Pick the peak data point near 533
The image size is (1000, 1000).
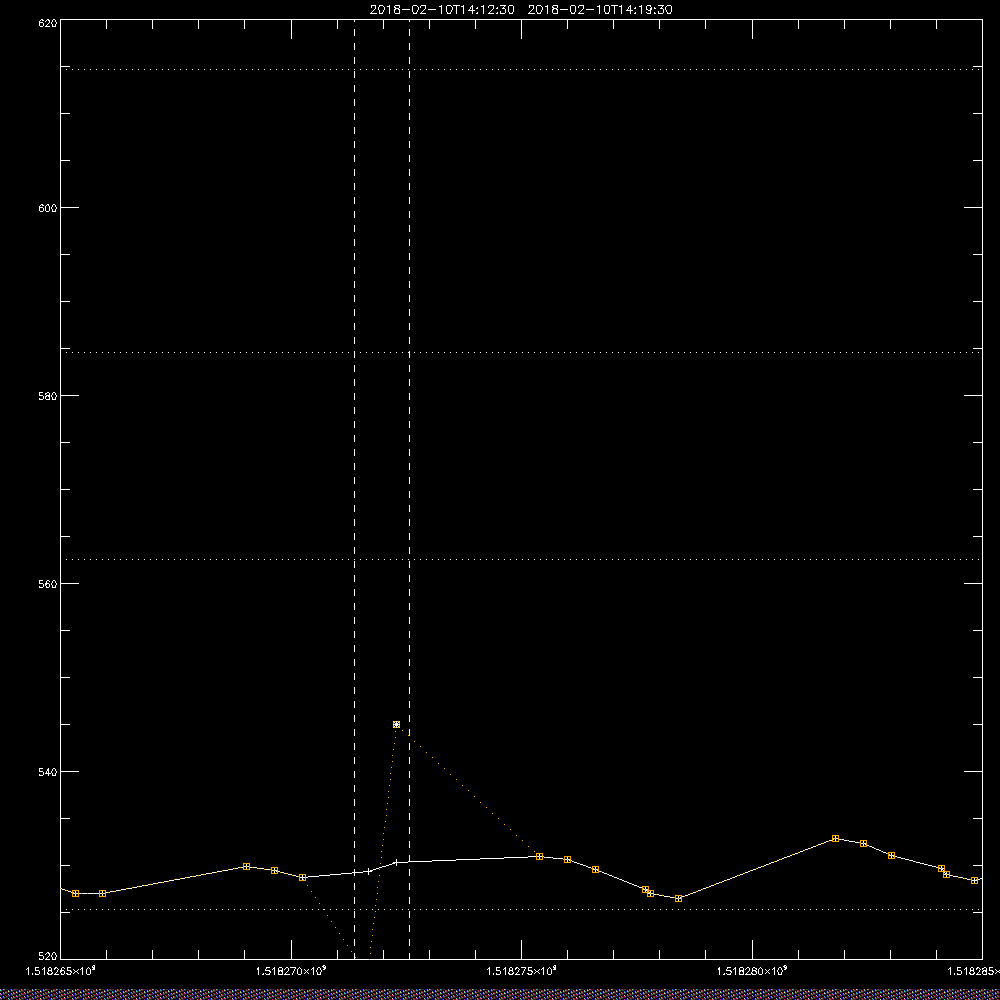[835, 839]
